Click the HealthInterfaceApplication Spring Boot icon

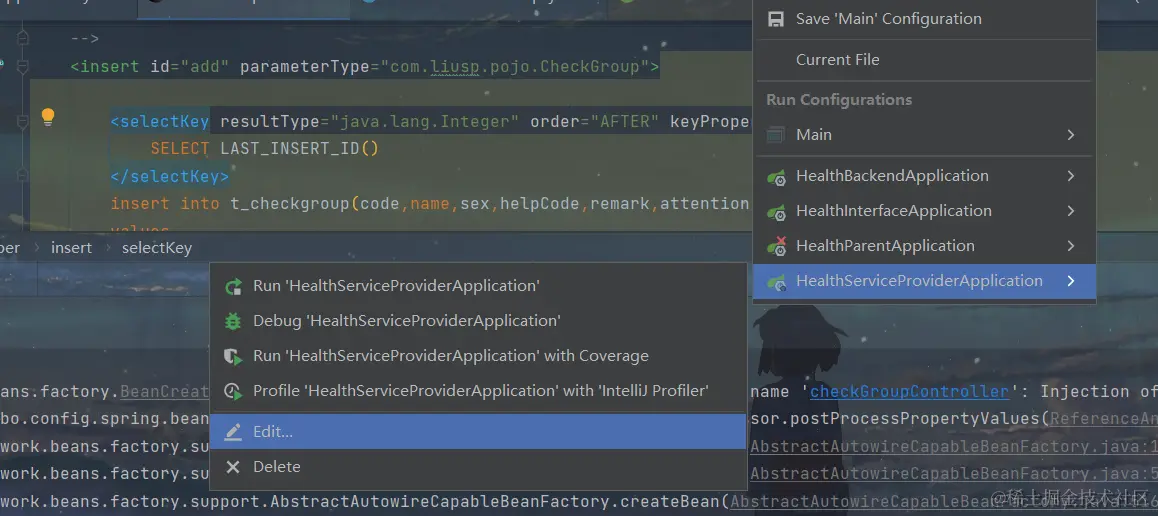coord(775,212)
